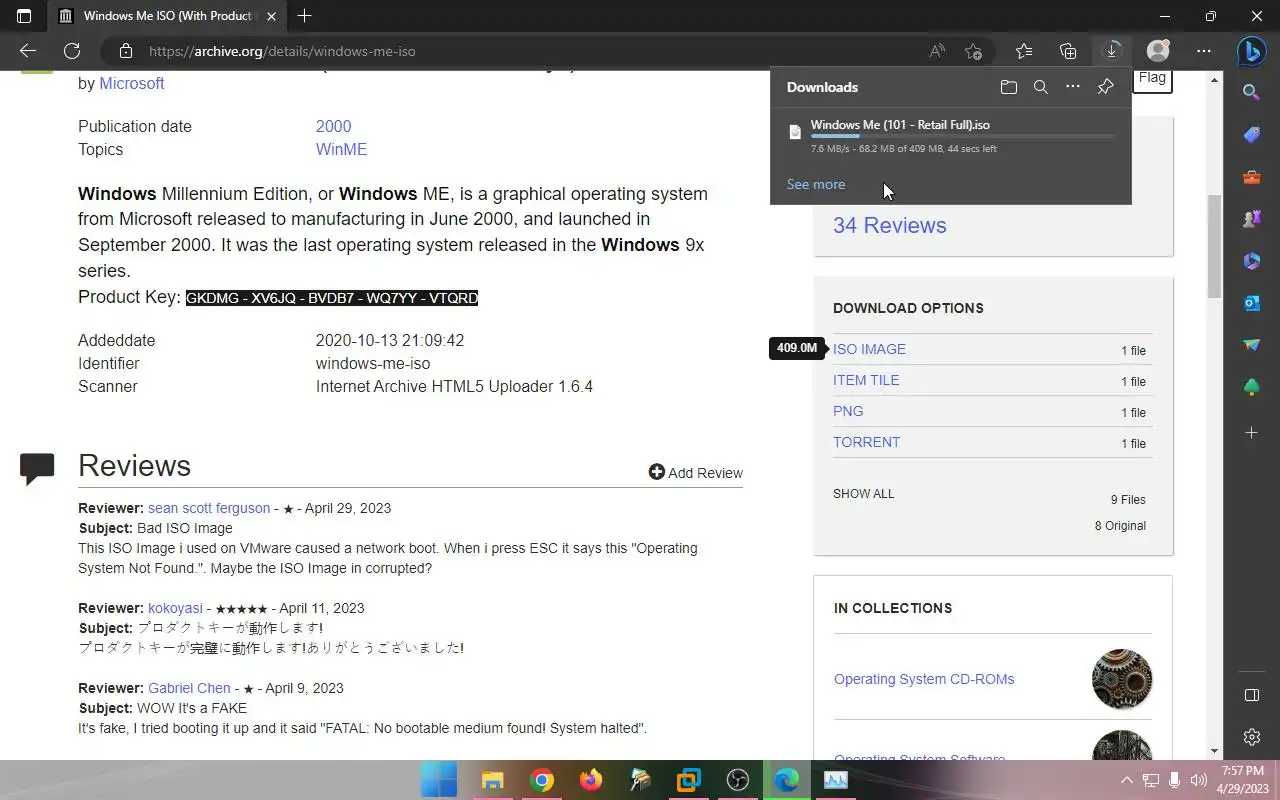Click the Windows Me ISO download progress bar

click(961, 136)
